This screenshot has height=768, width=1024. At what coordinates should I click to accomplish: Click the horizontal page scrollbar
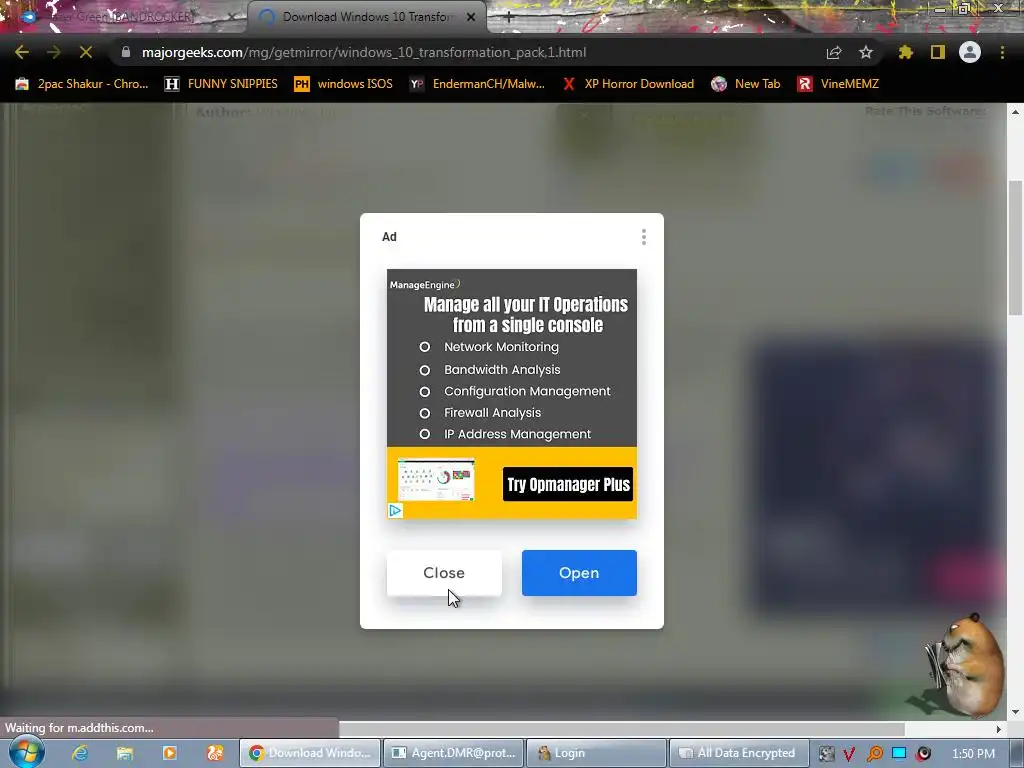(622, 728)
